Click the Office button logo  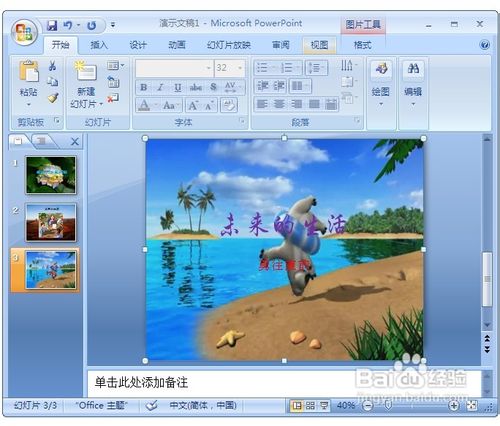(x=24, y=32)
